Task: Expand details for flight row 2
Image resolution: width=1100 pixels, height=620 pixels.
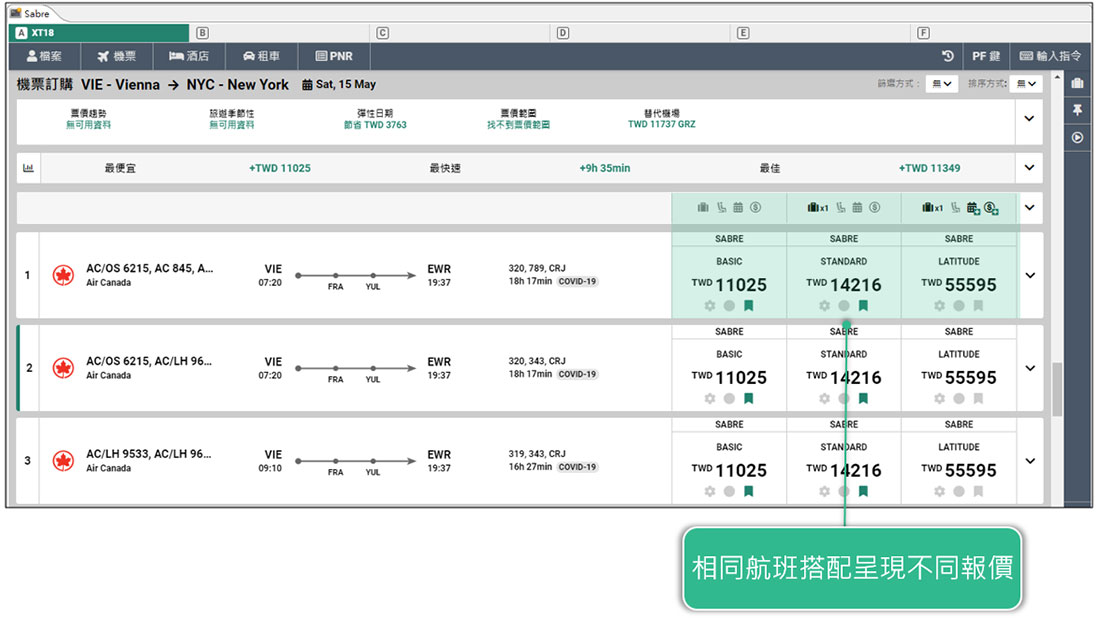Action: (x=1030, y=368)
